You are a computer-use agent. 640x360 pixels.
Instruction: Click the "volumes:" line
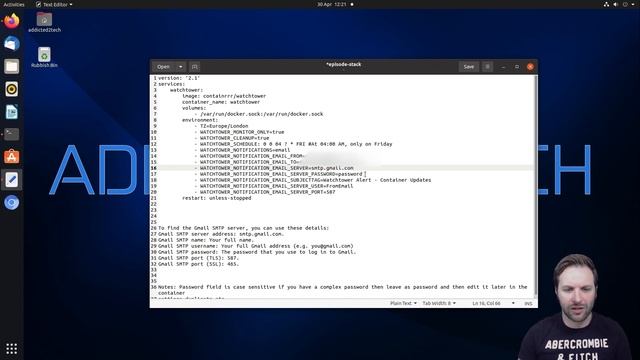(194, 108)
